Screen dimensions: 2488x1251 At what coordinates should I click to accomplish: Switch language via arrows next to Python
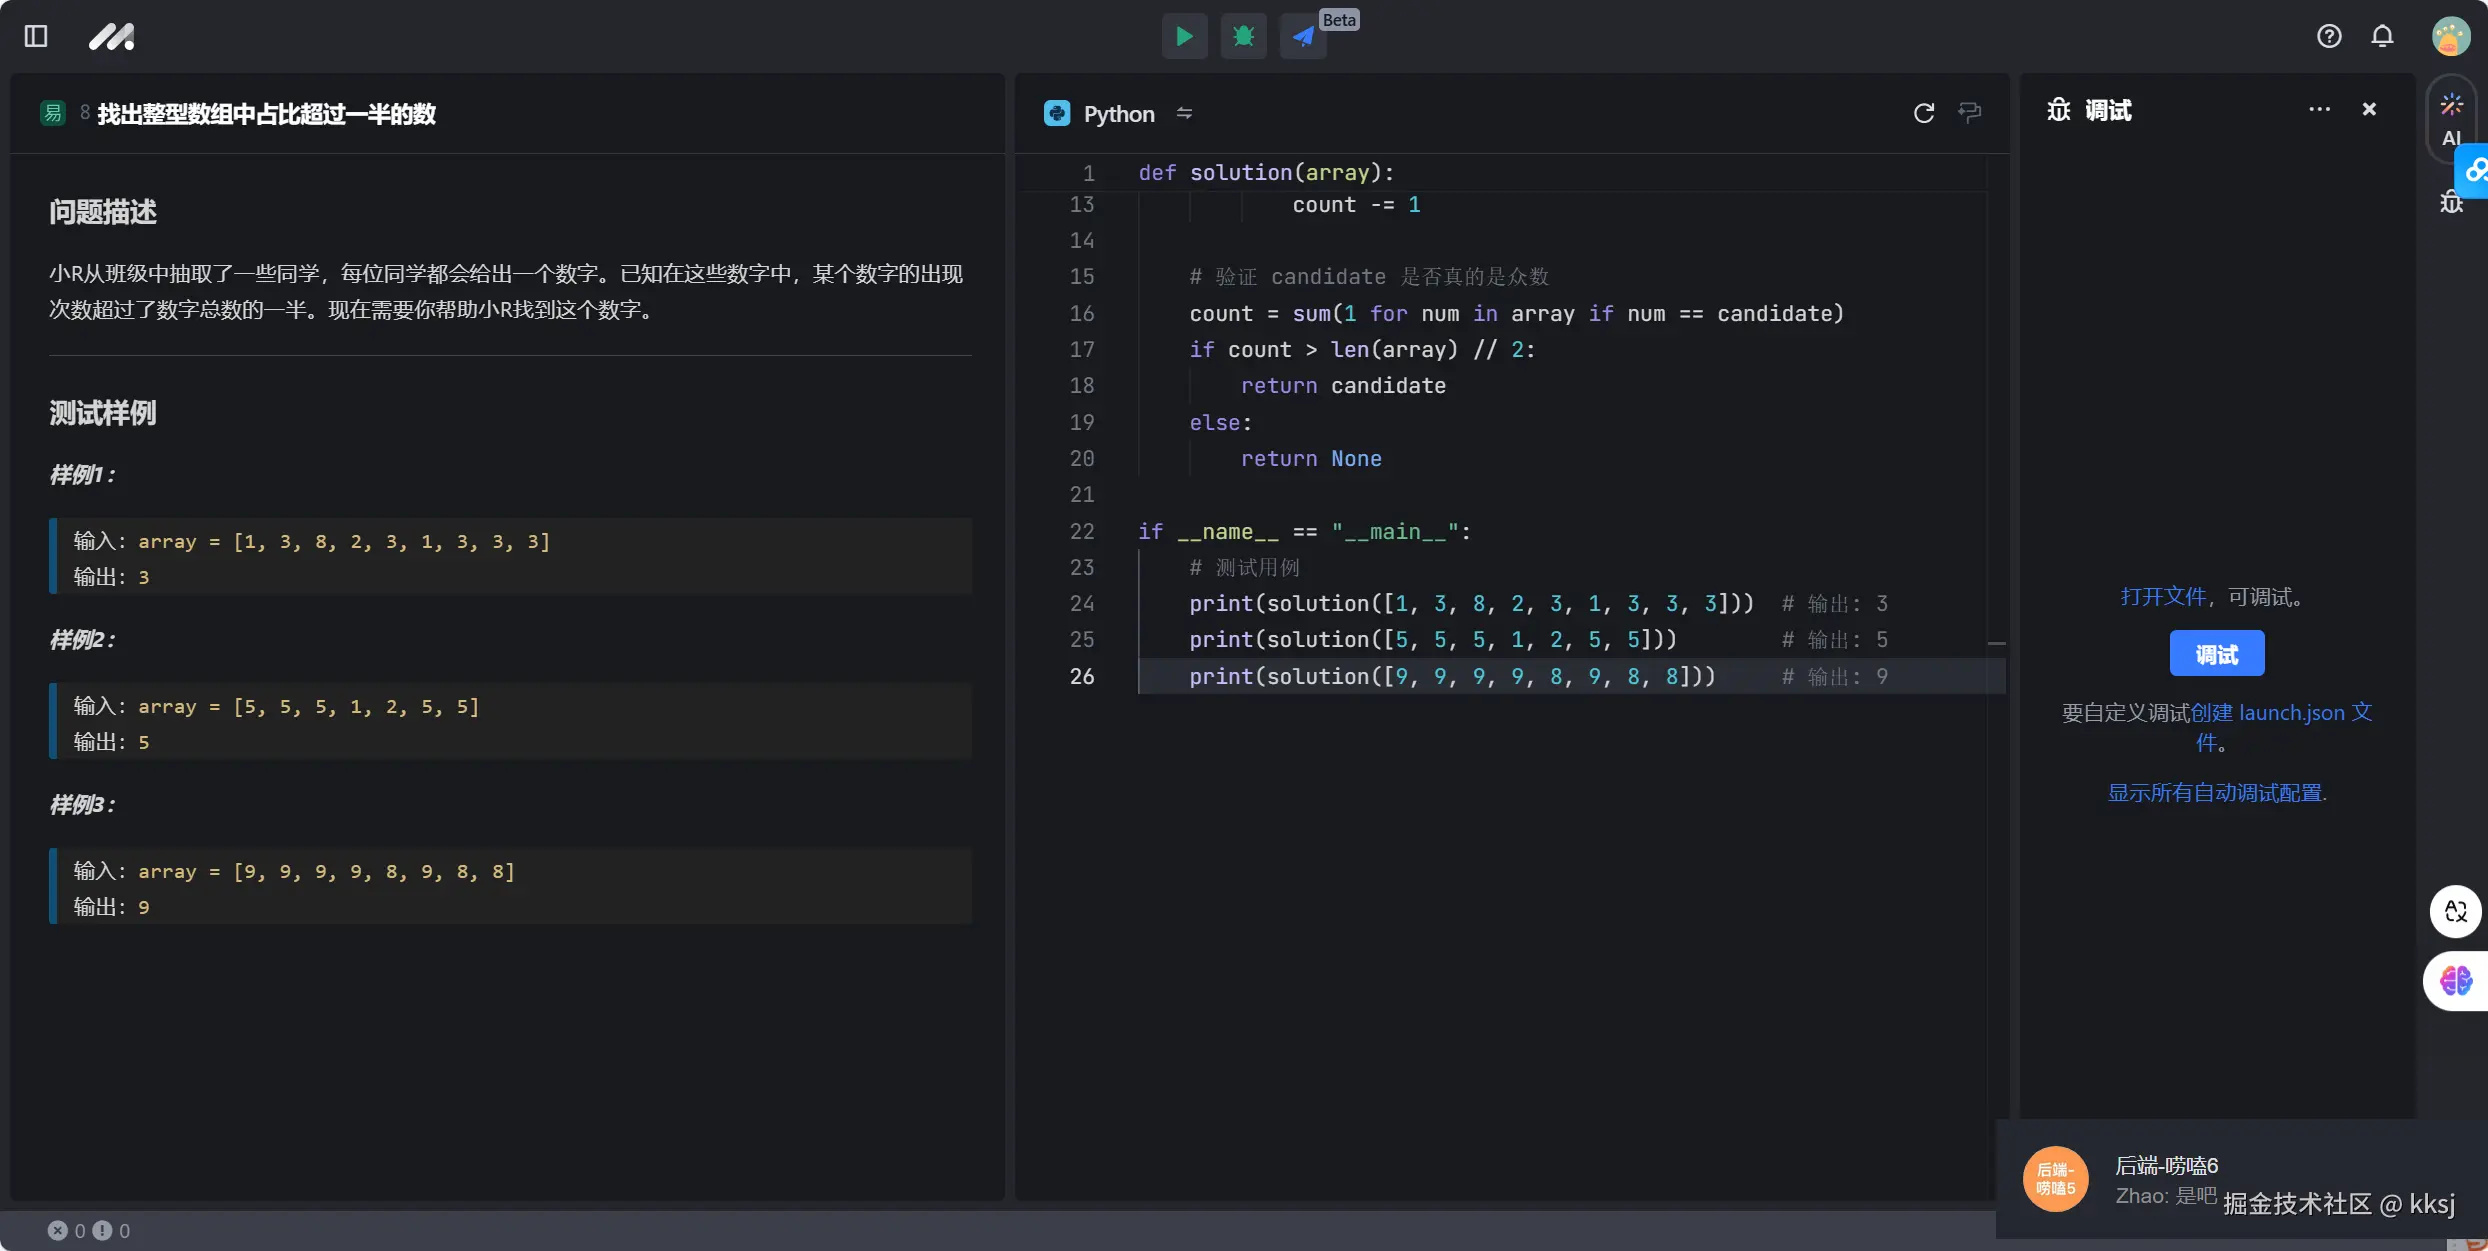[1184, 113]
